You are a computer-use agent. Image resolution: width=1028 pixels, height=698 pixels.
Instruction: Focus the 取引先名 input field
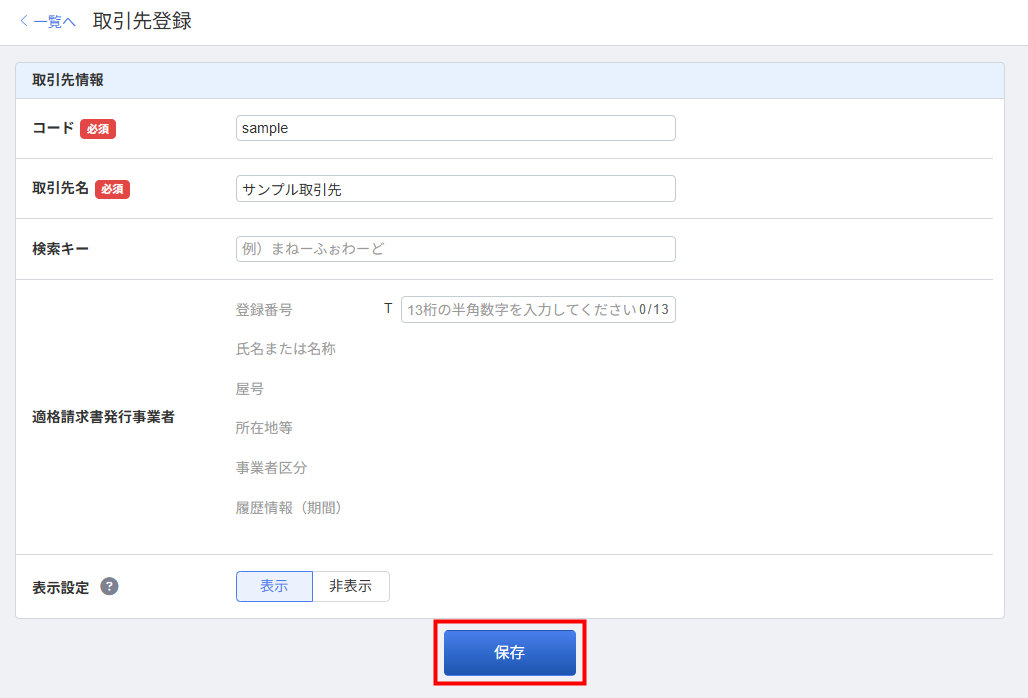coord(455,189)
